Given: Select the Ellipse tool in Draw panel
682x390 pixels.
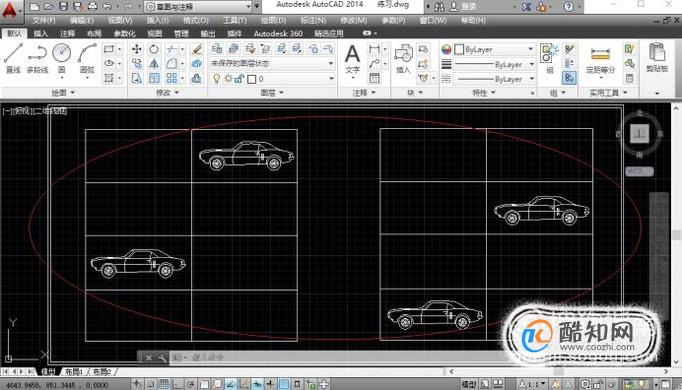Looking at the screenshot, I should 109,63.
